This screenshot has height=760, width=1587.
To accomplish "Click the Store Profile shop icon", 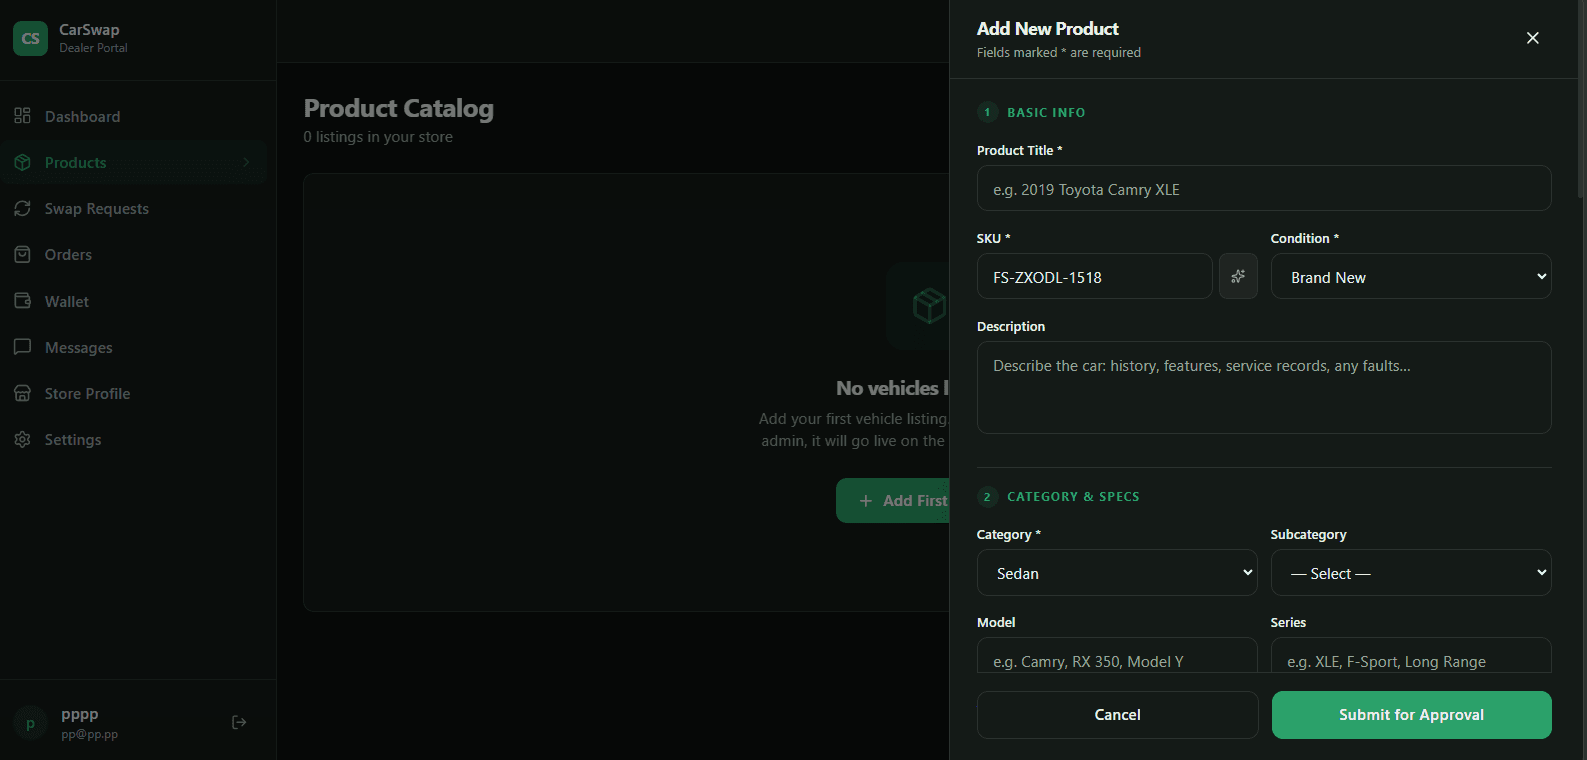I will click(22, 393).
